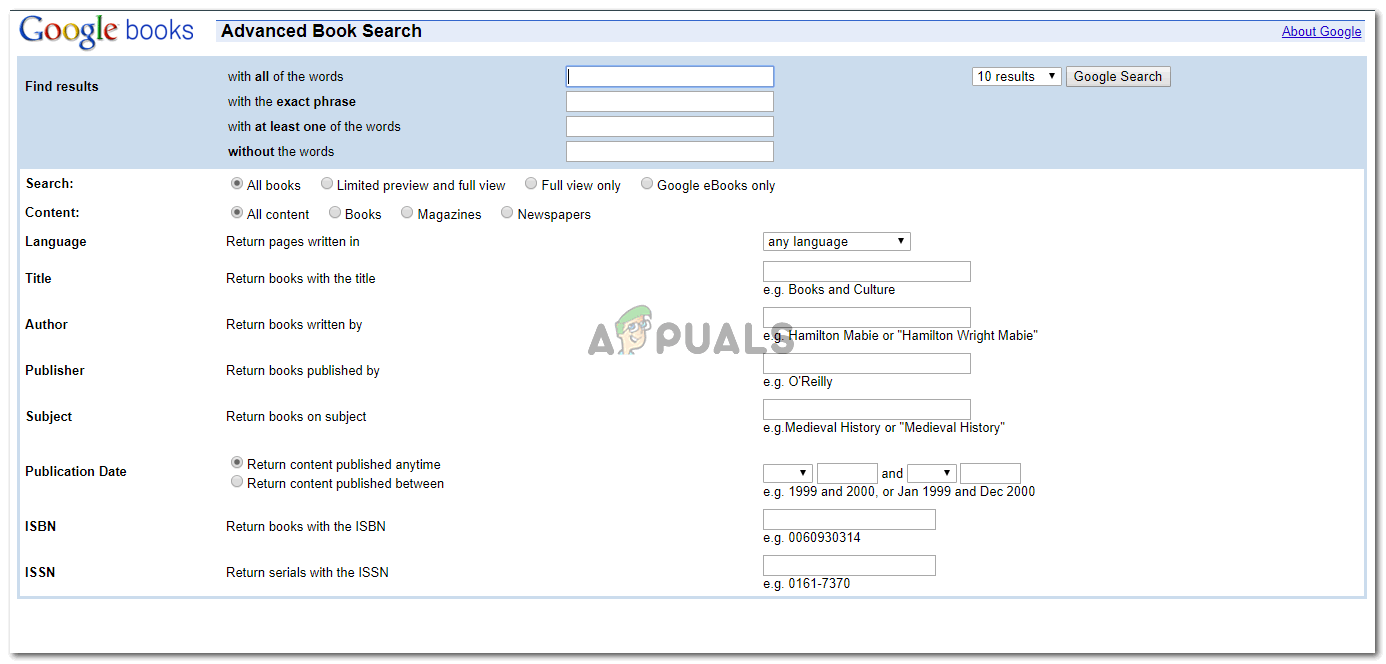
Task: Click the Author input field
Action: 867,318
